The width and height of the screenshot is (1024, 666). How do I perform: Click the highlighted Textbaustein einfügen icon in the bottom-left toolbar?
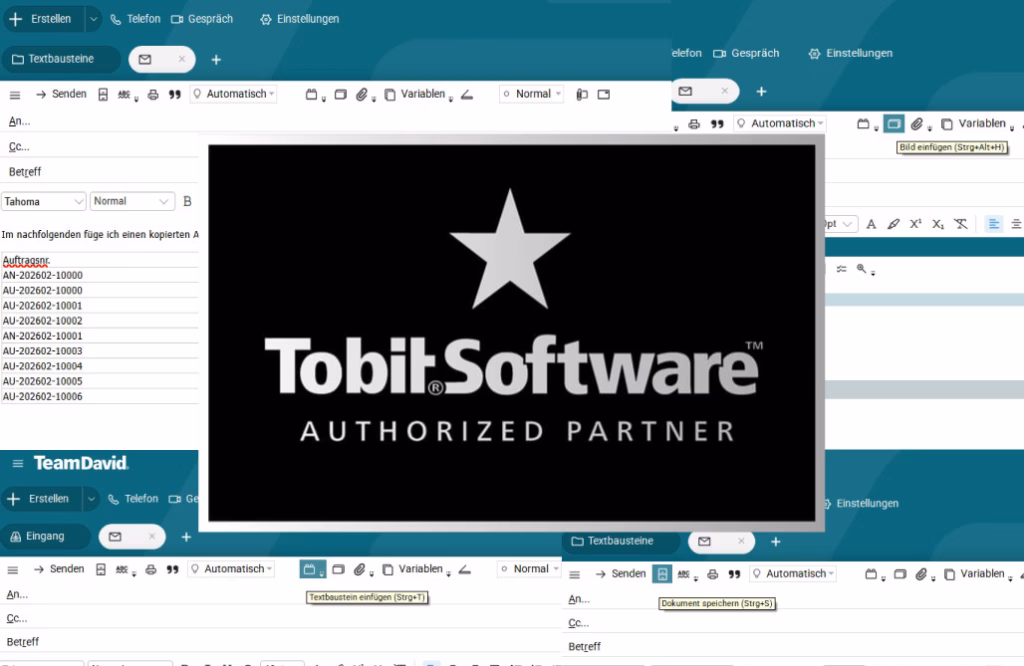[313, 569]
